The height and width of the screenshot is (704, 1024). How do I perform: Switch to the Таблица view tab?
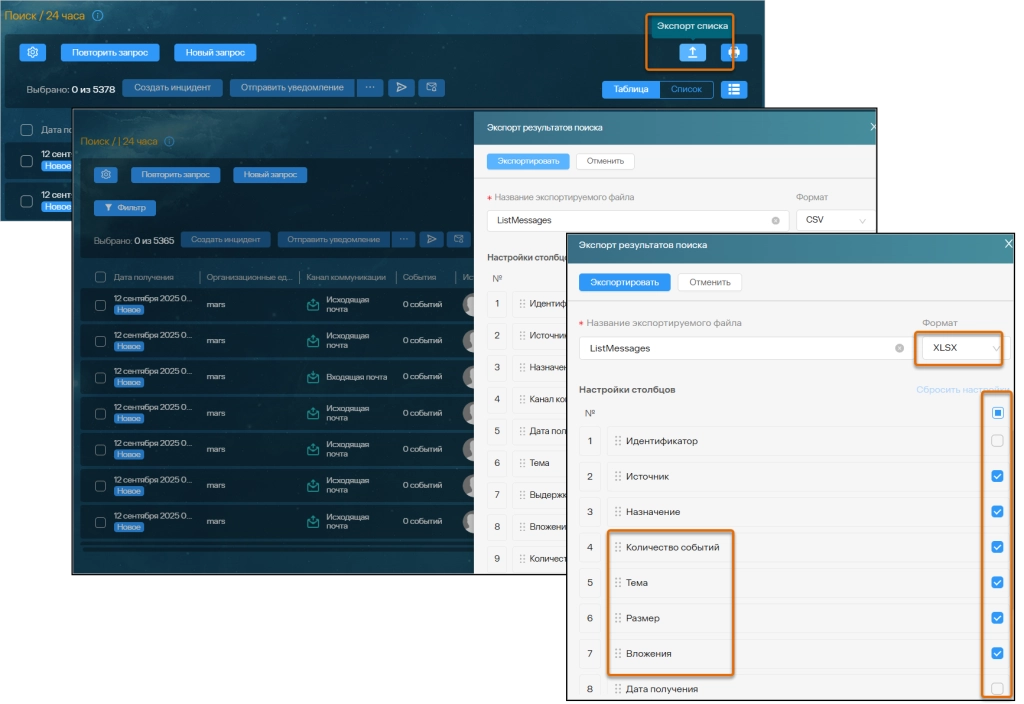coord(631,89)
